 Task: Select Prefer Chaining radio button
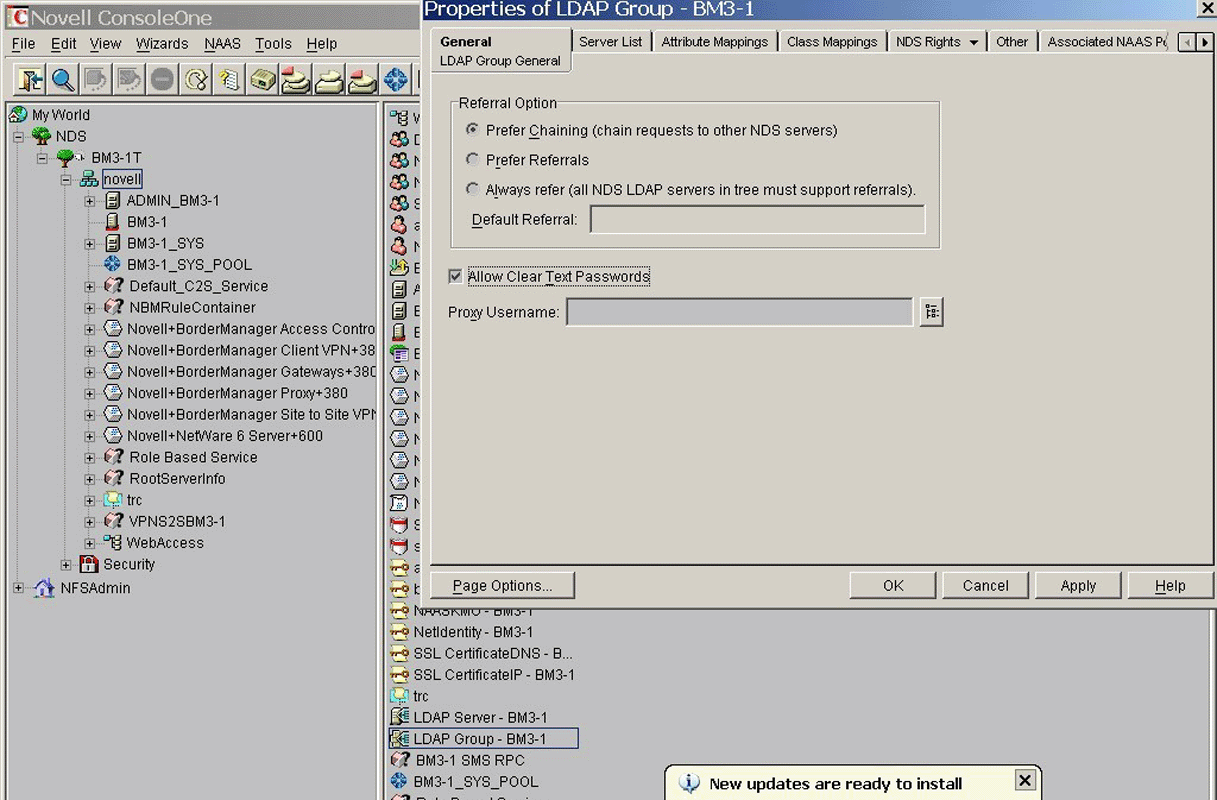[472, 130]
